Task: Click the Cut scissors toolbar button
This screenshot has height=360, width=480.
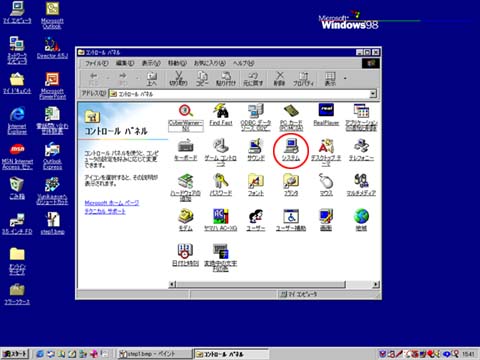Action: click(179, 79)
